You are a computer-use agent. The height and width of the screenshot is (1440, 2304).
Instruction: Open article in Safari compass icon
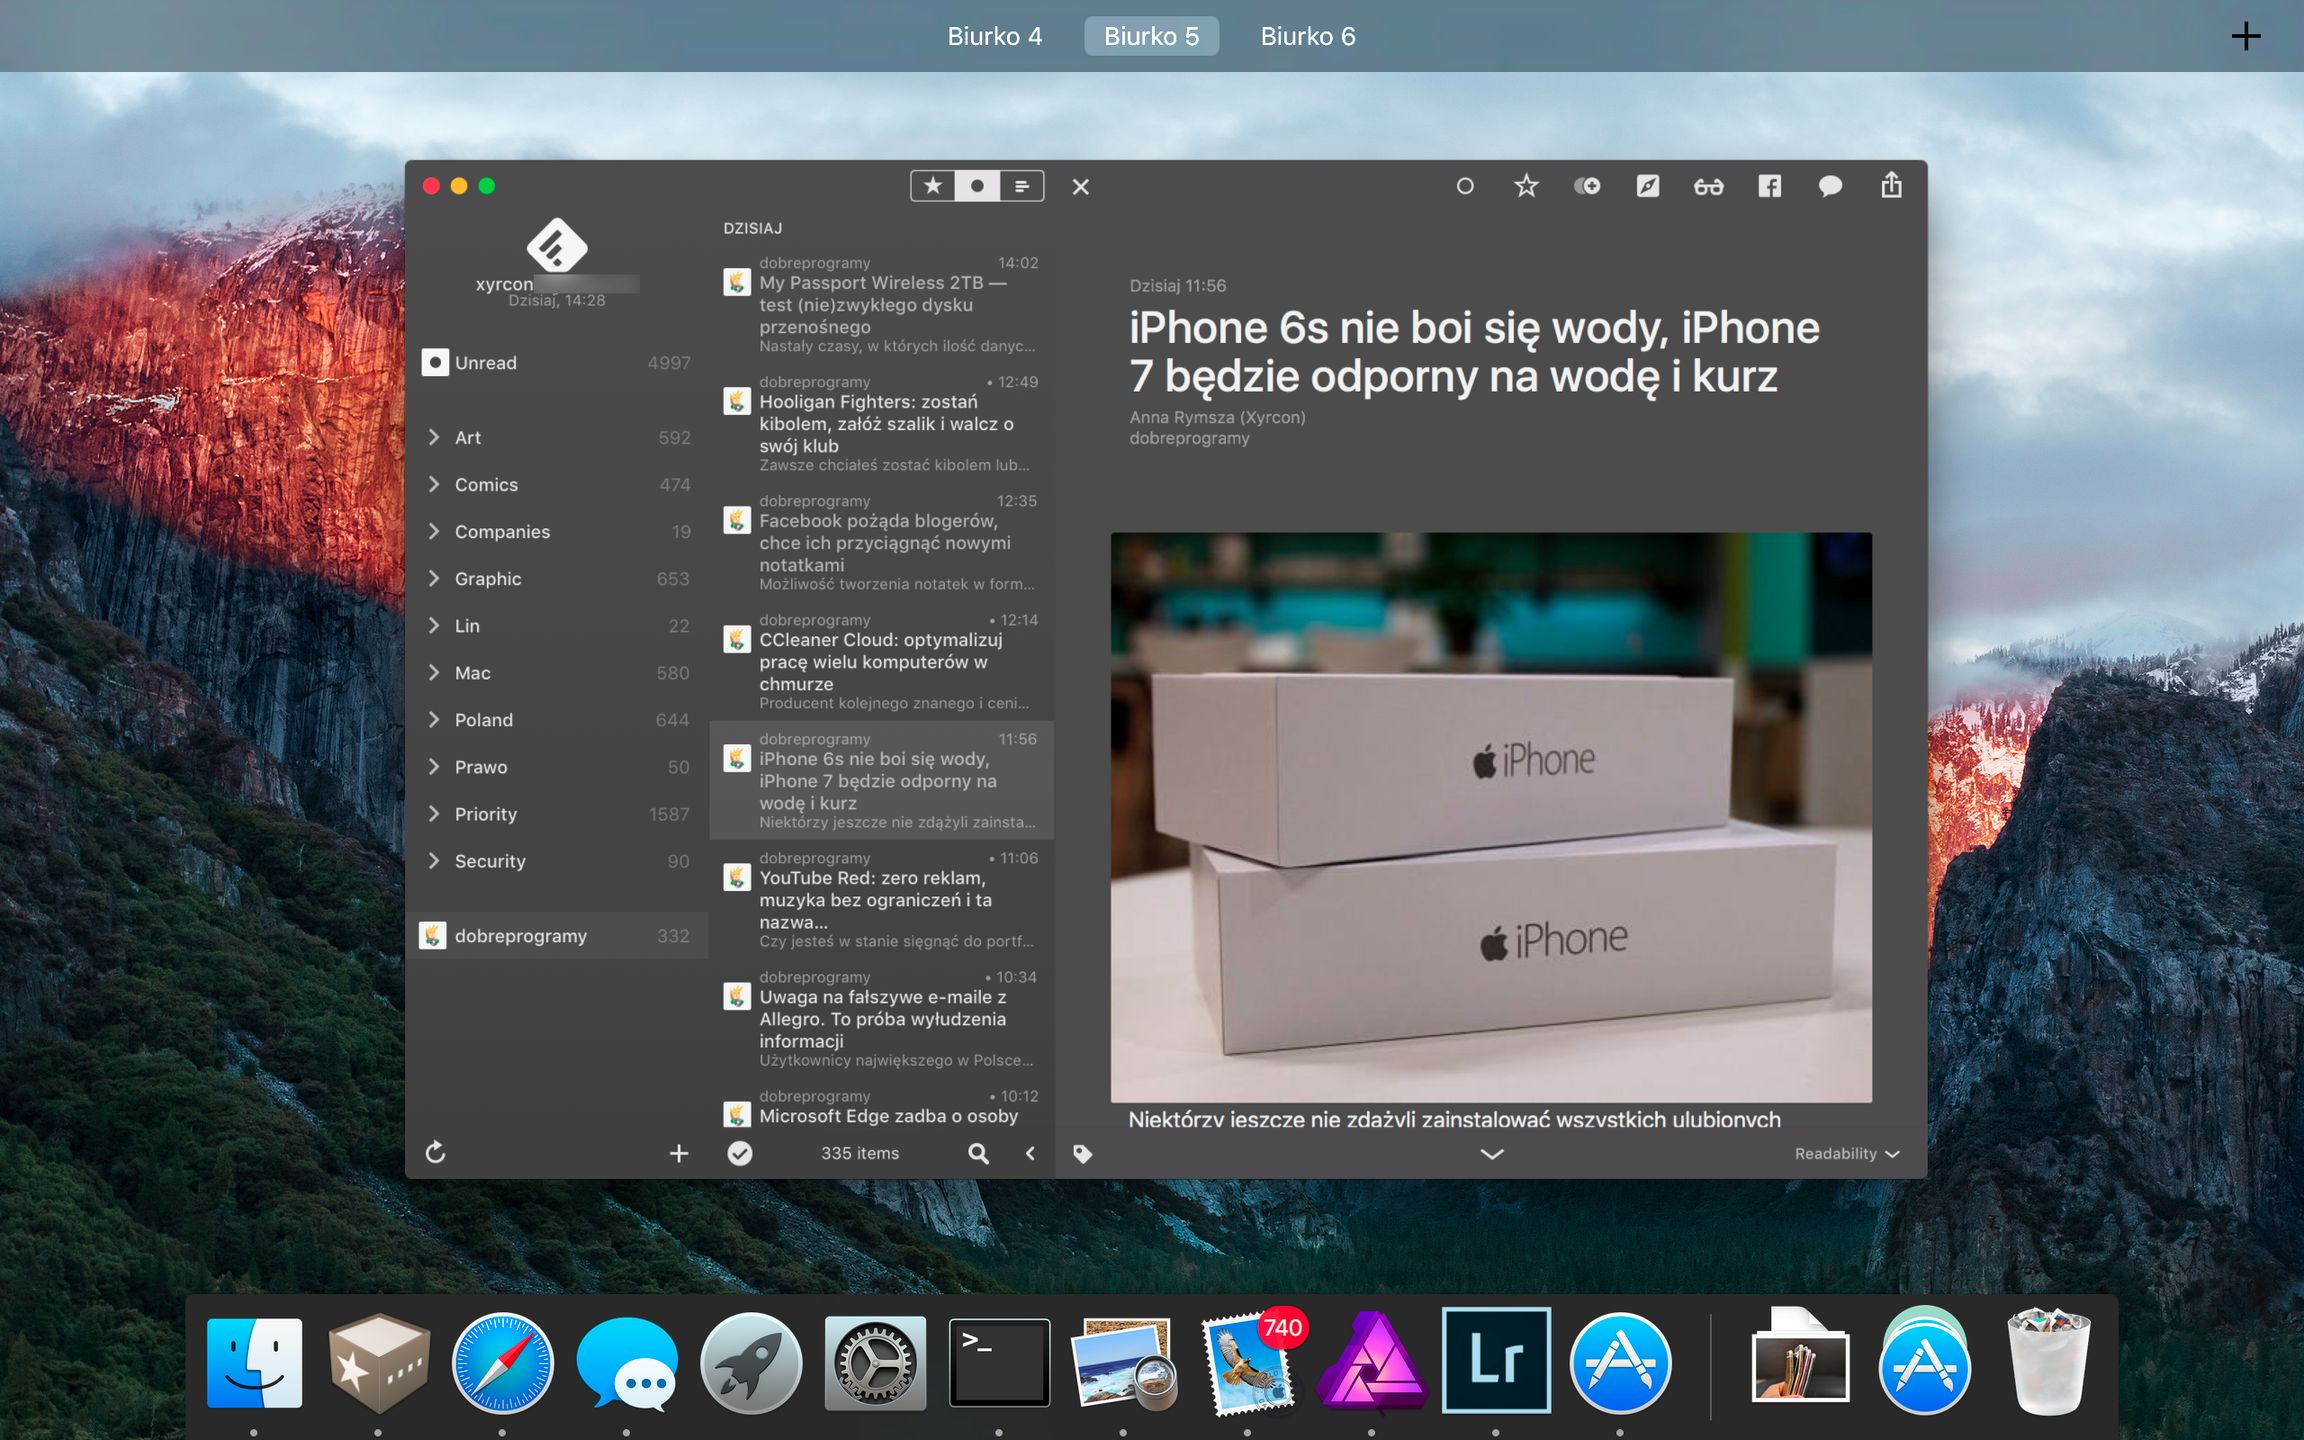click(x=1647, y=186)
